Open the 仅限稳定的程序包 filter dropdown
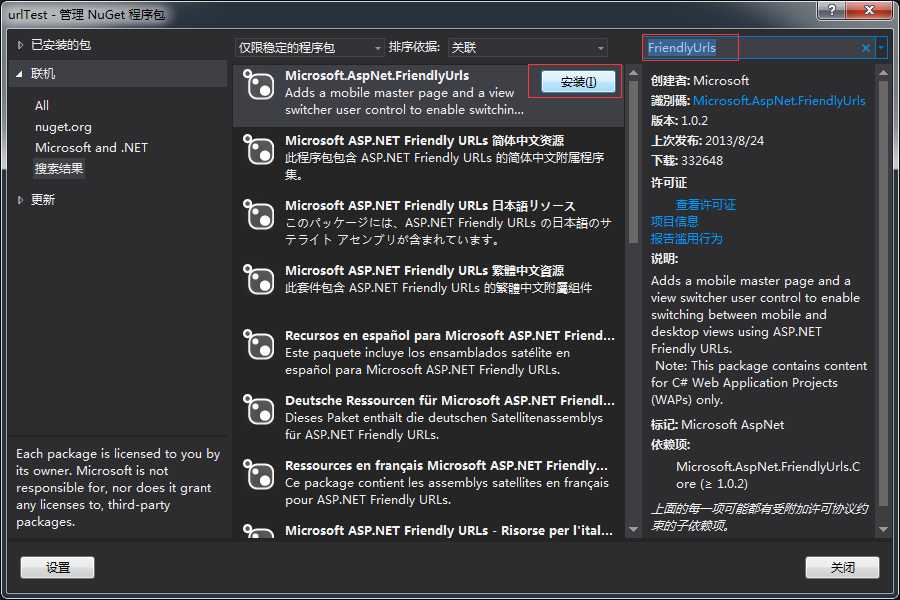The image size is (900, 600). point(309,48)
